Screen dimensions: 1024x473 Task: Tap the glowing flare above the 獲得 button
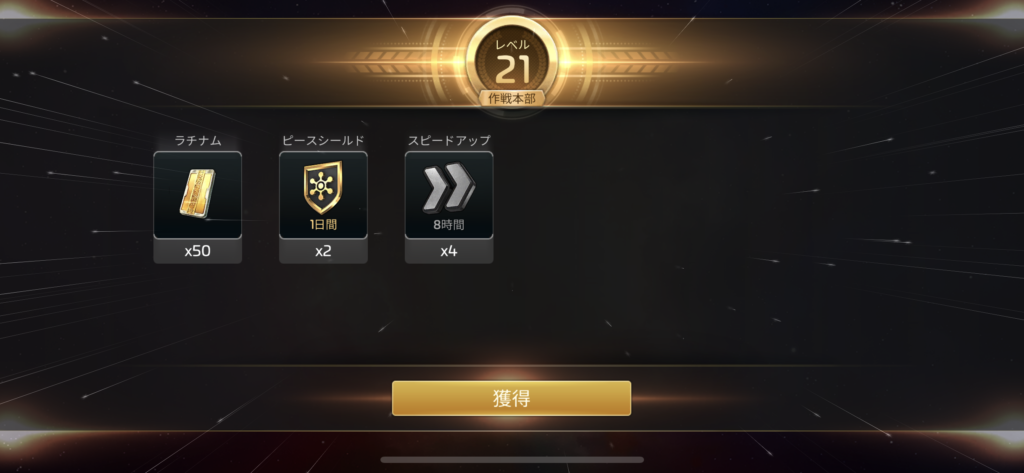(511, 374)
